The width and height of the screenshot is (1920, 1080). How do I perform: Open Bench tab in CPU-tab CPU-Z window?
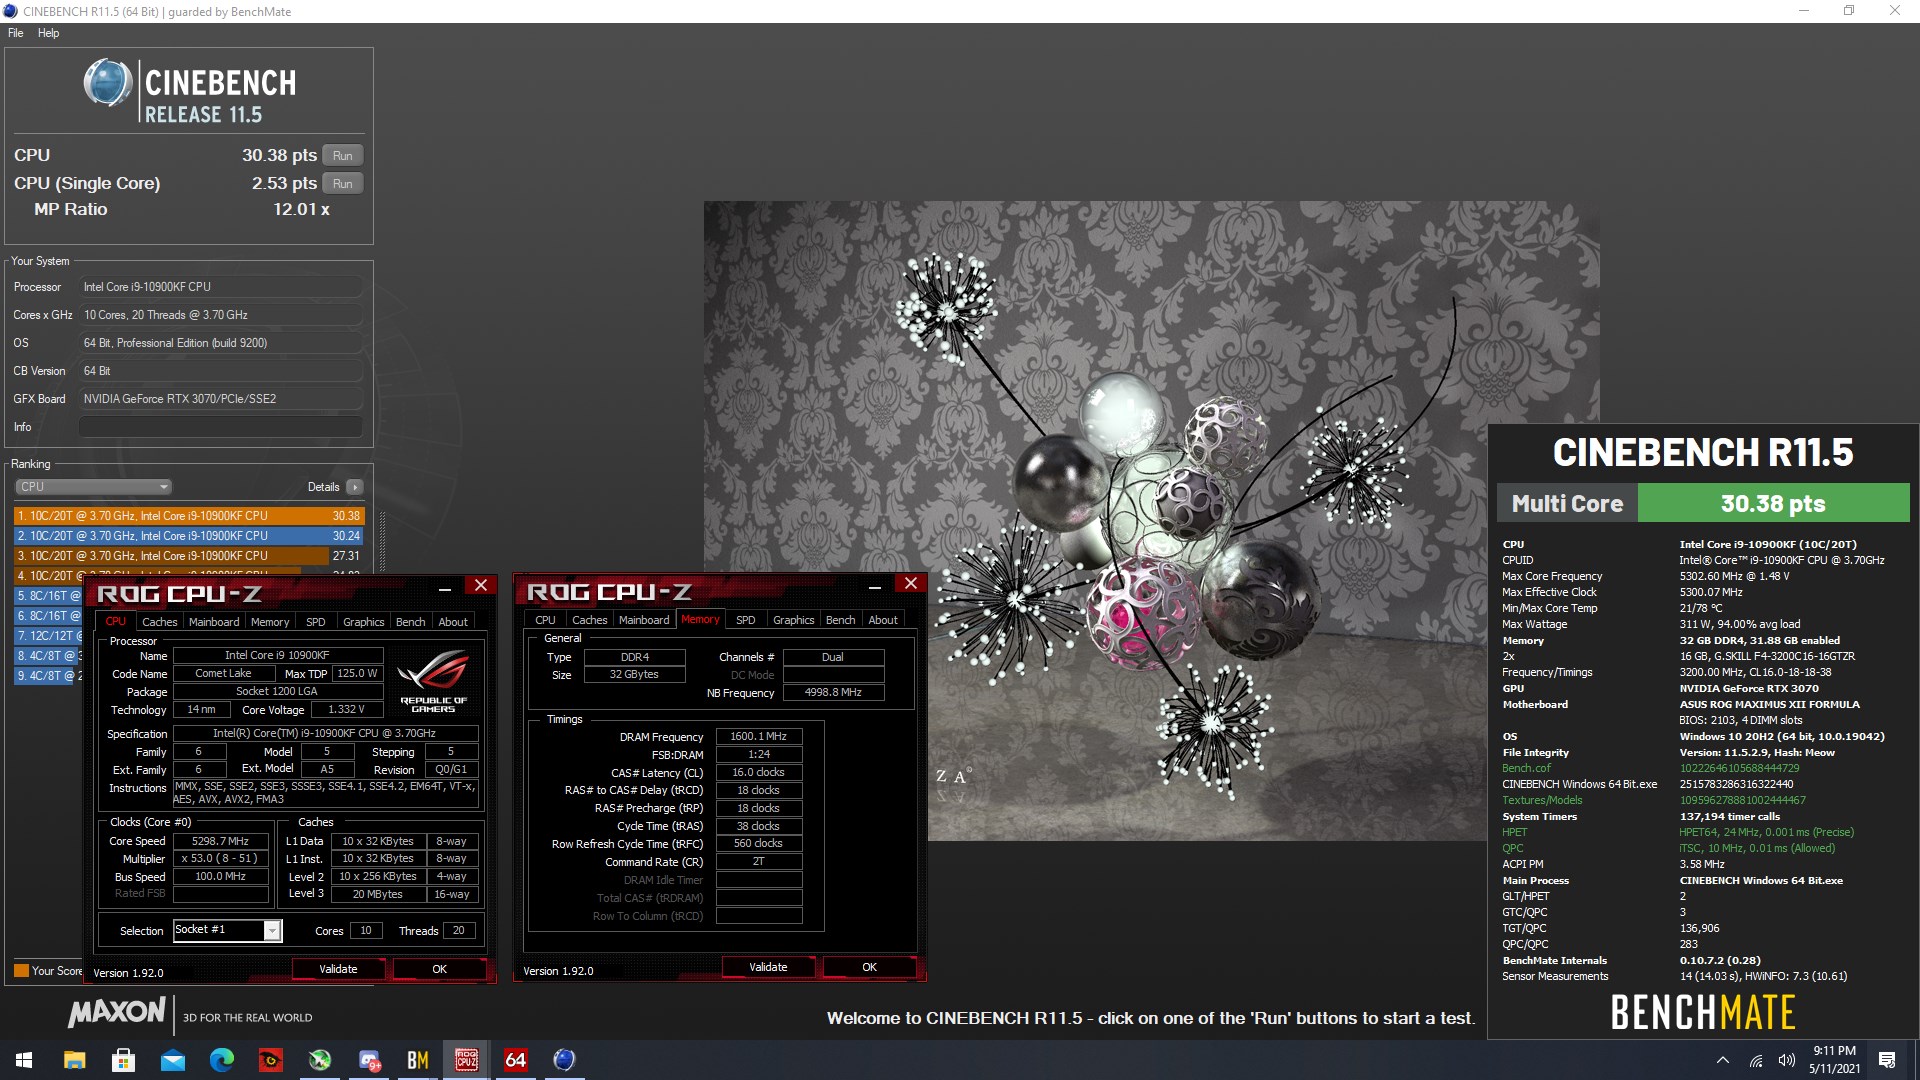[411, 622]
